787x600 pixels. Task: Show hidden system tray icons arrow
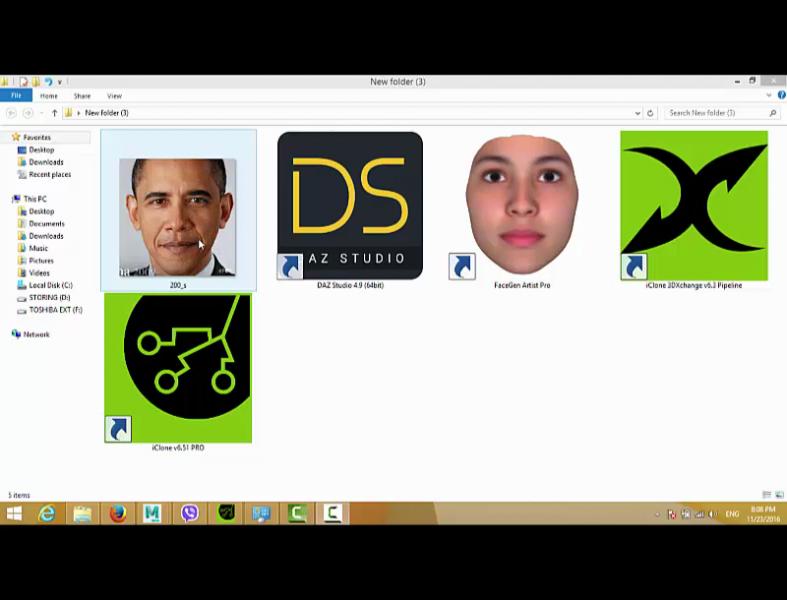click(x=657, y=514)
